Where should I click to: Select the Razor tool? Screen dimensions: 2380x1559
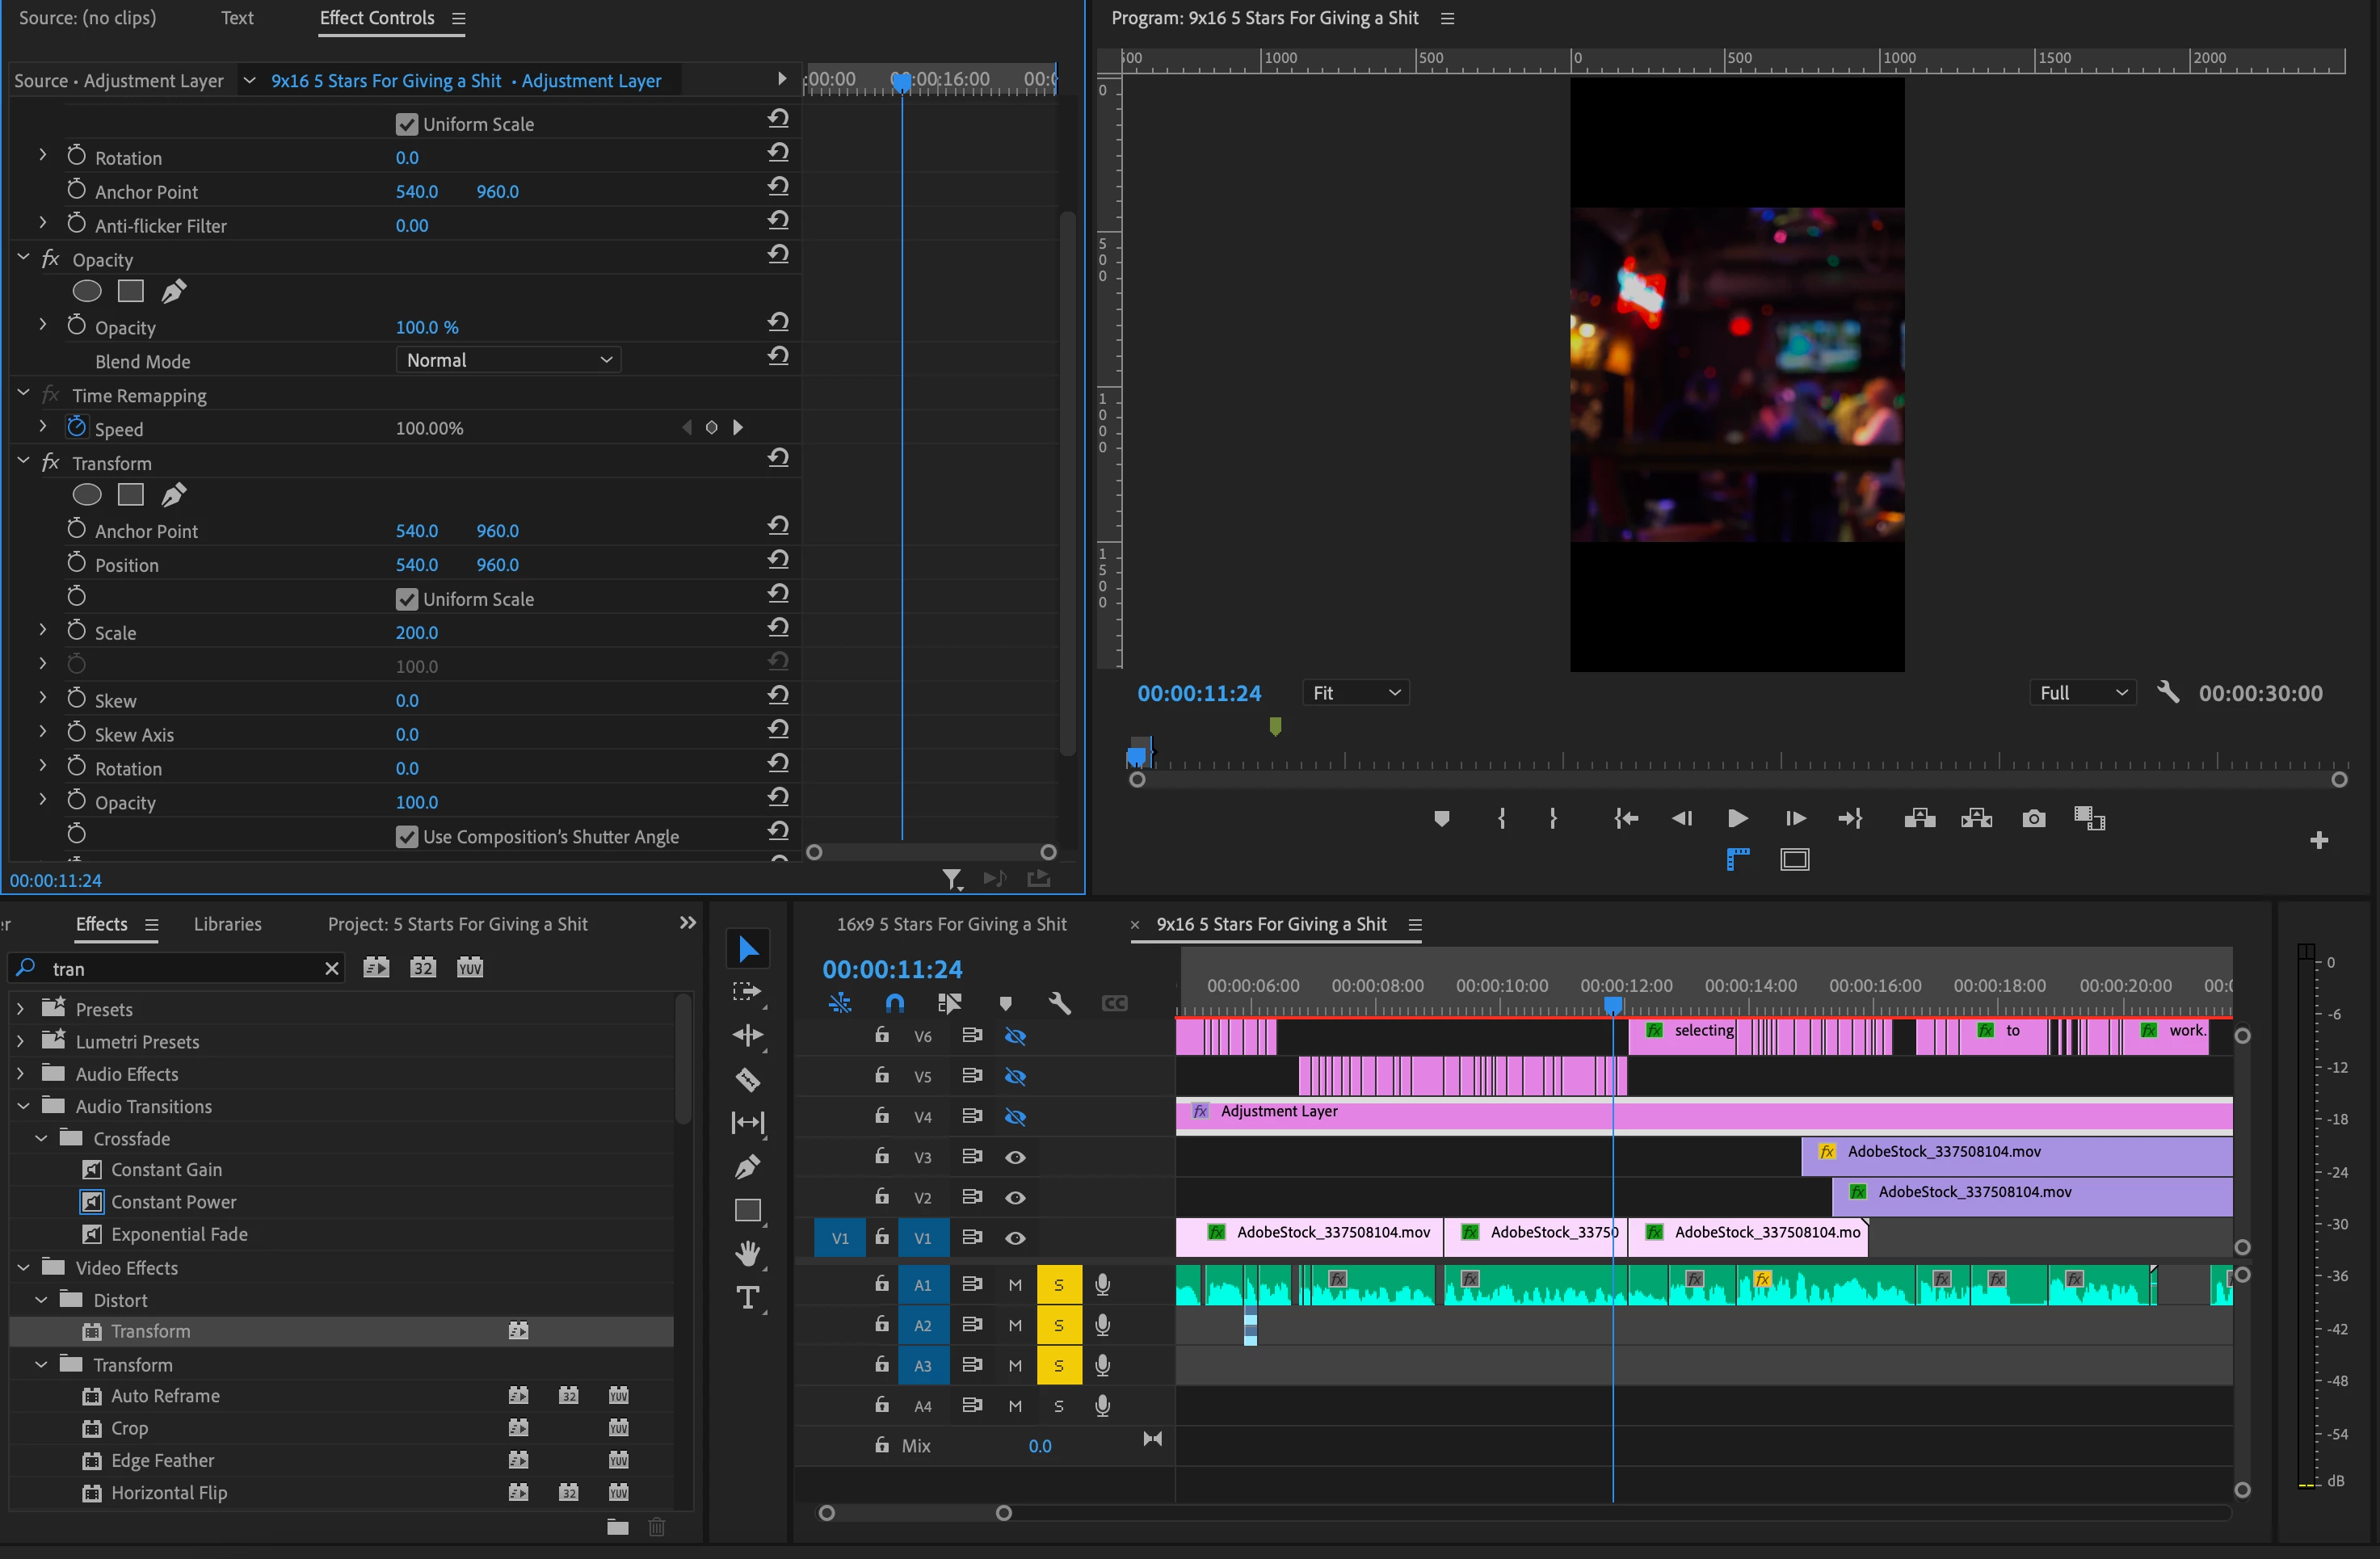pos(748,1079)
